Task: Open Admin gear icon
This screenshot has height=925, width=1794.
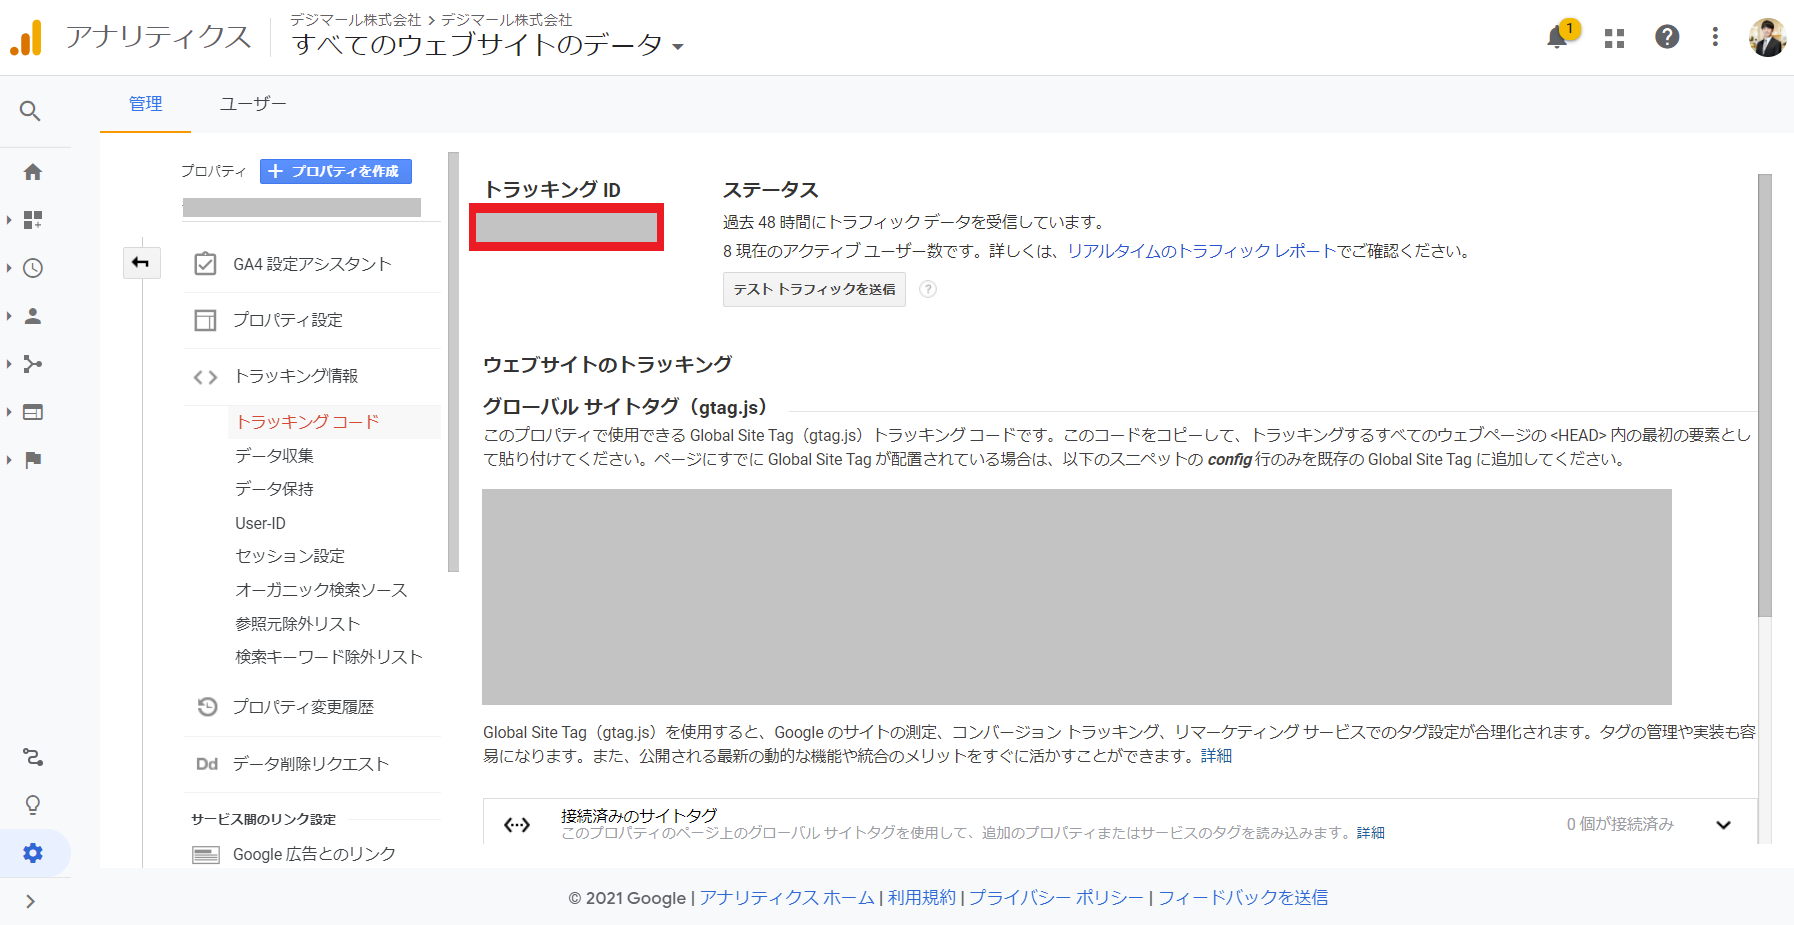Action: (x=33, y=853)
